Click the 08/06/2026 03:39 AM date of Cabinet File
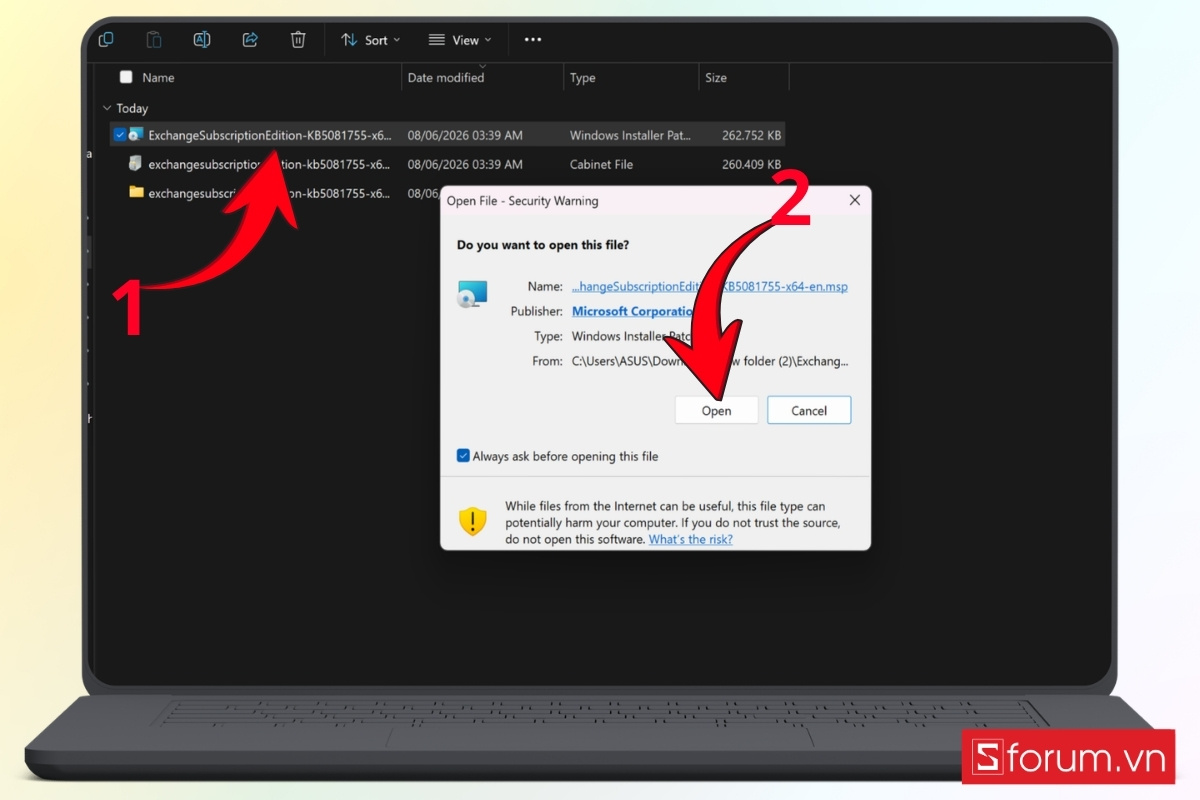 coord(465,164)
